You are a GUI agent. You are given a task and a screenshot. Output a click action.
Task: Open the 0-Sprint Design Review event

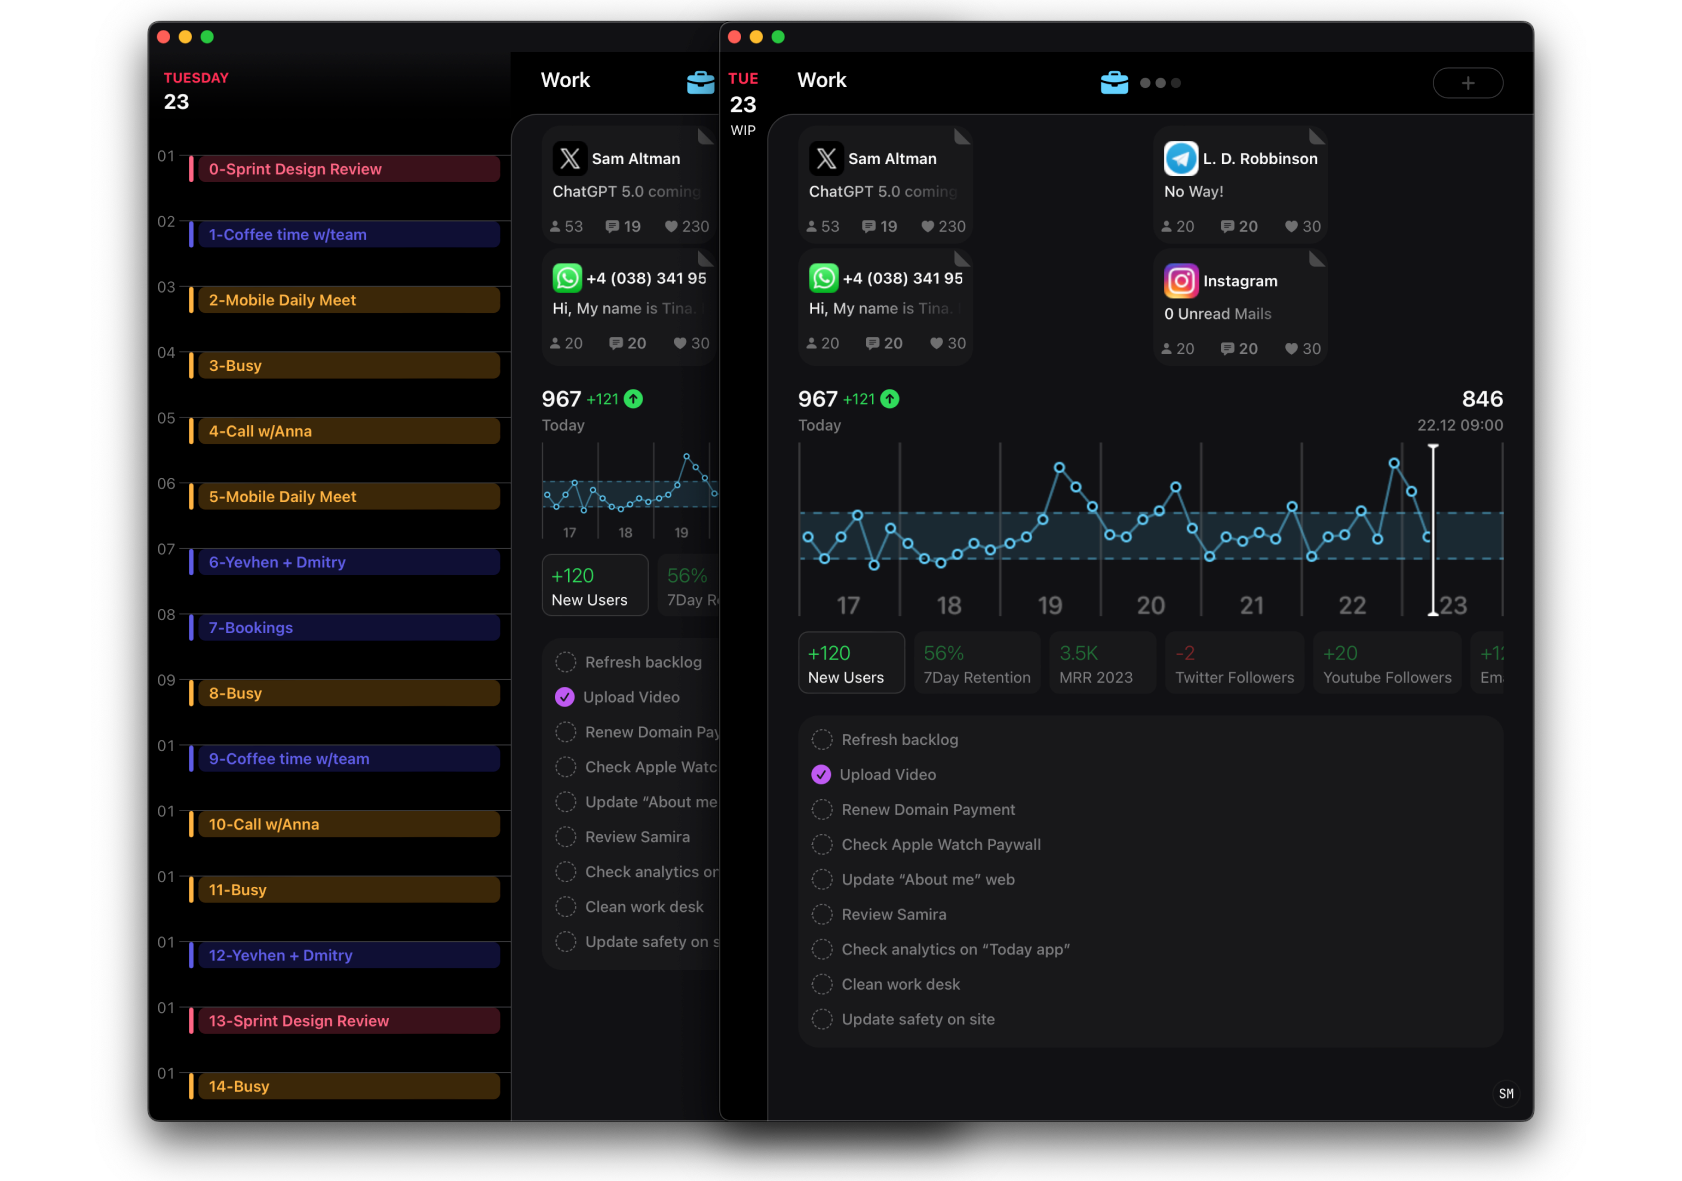345,169
